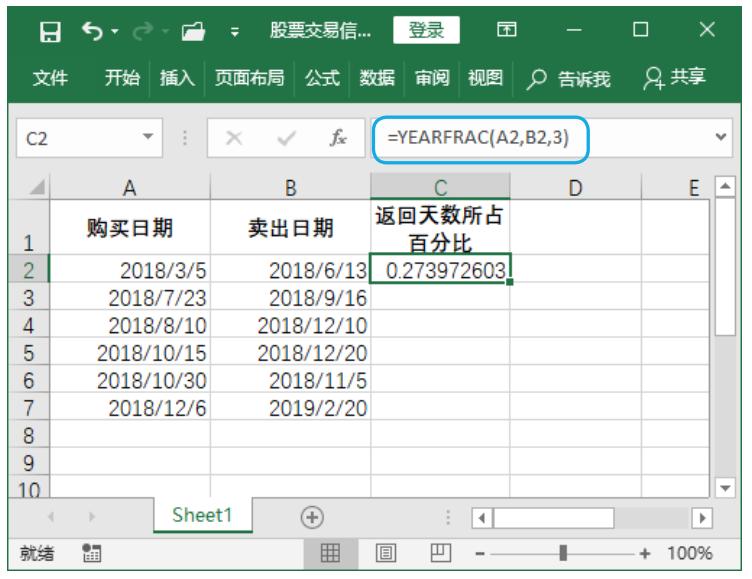Image resolution: width=752 pixels, height=579 pixels.
Task: Switch to Page Layout view
Action: (386, 553)
